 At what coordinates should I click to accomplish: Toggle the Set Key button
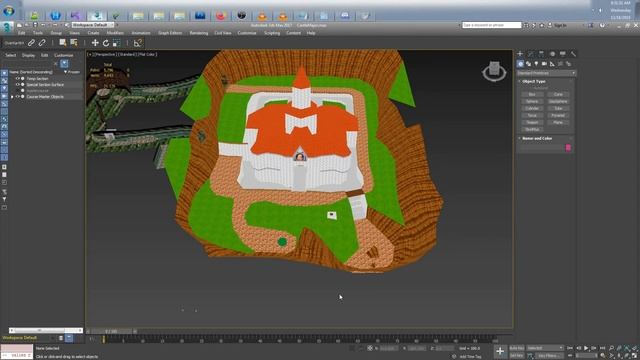(517, 356)
